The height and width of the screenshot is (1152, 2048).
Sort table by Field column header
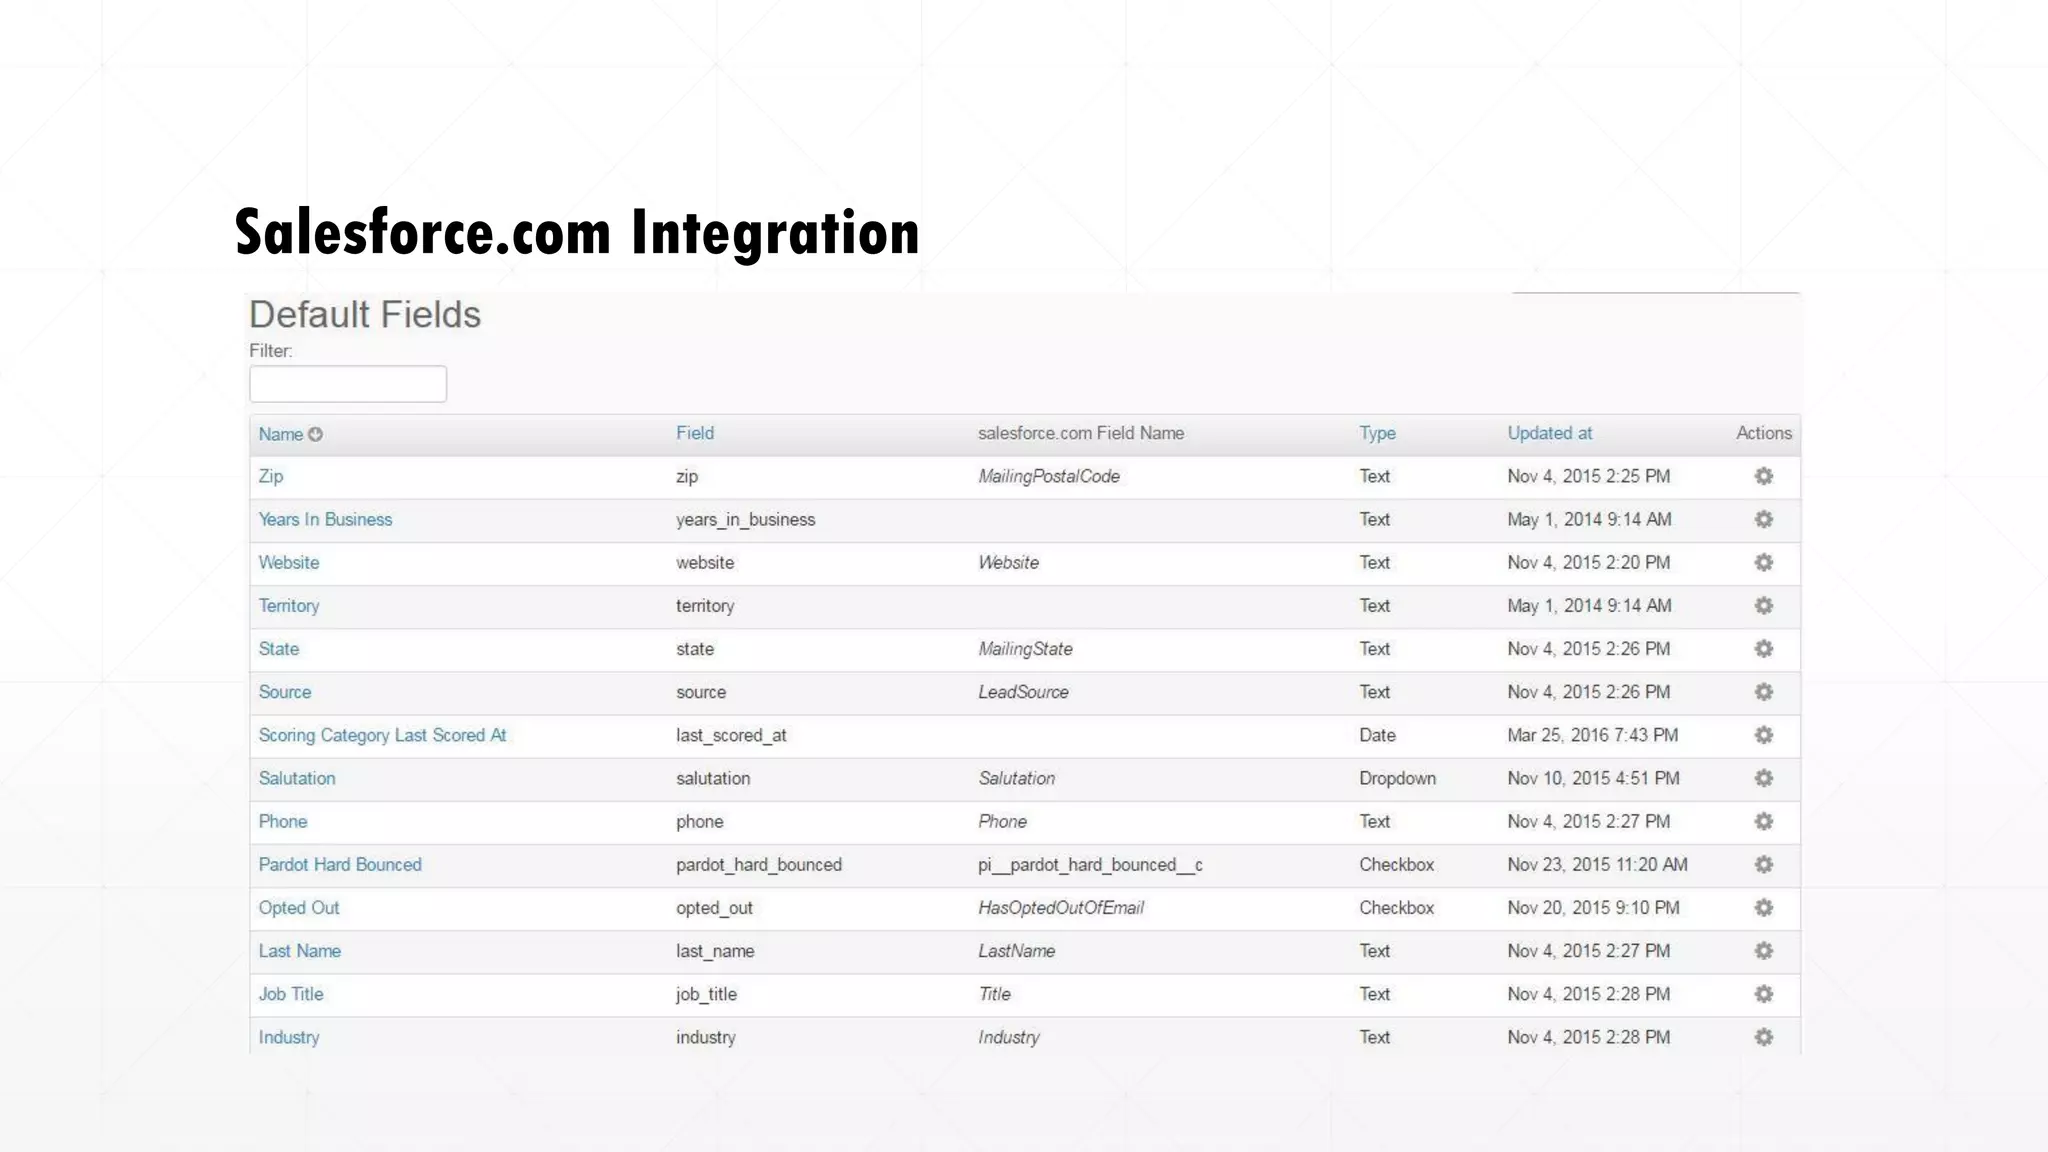[x=695, y=433]
